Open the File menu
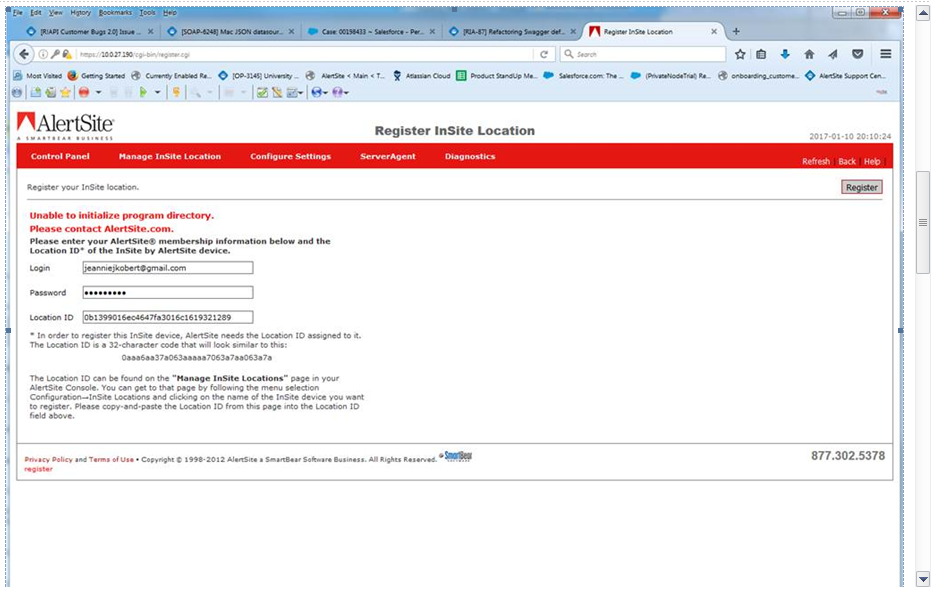 (x=18, y=13)
